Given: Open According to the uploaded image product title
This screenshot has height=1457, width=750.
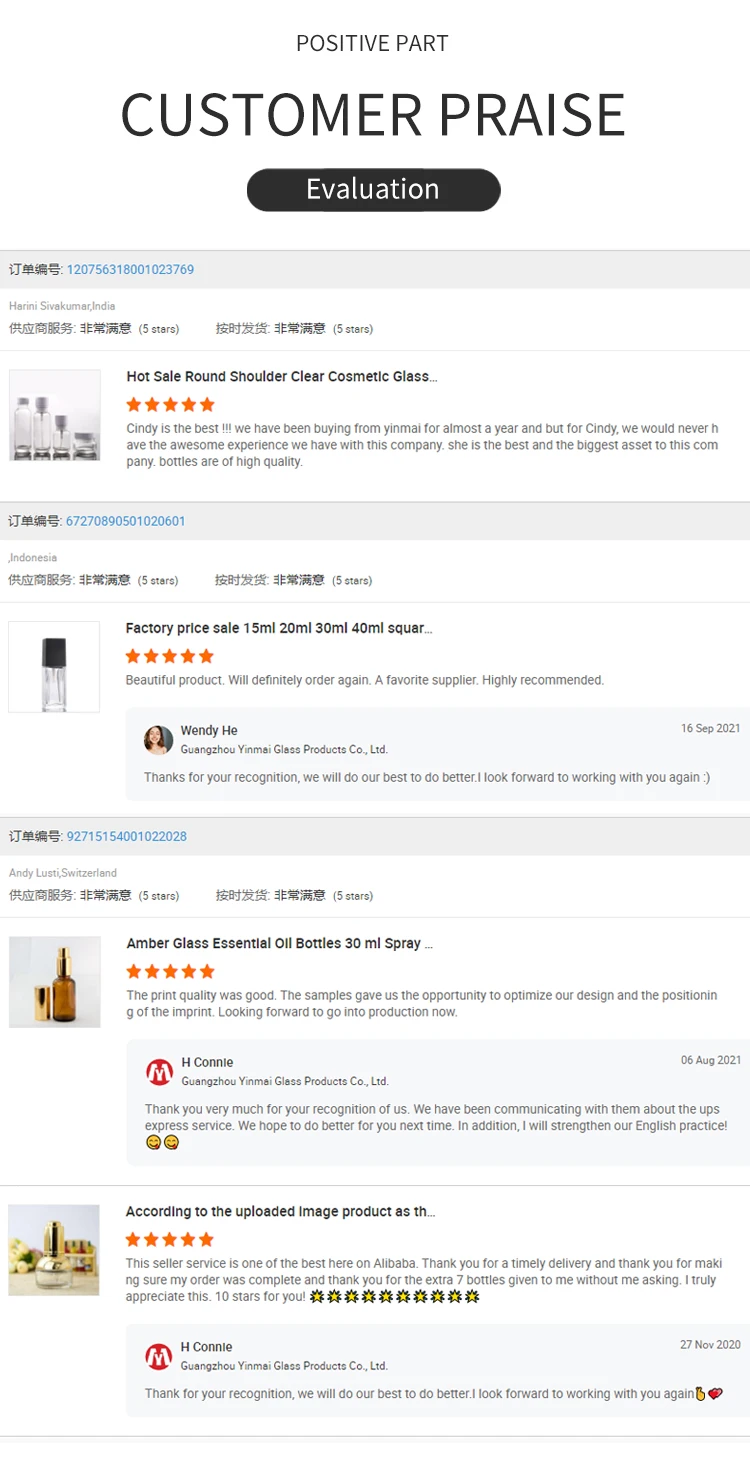Looking at the screenshot, I should point(280,1212).
